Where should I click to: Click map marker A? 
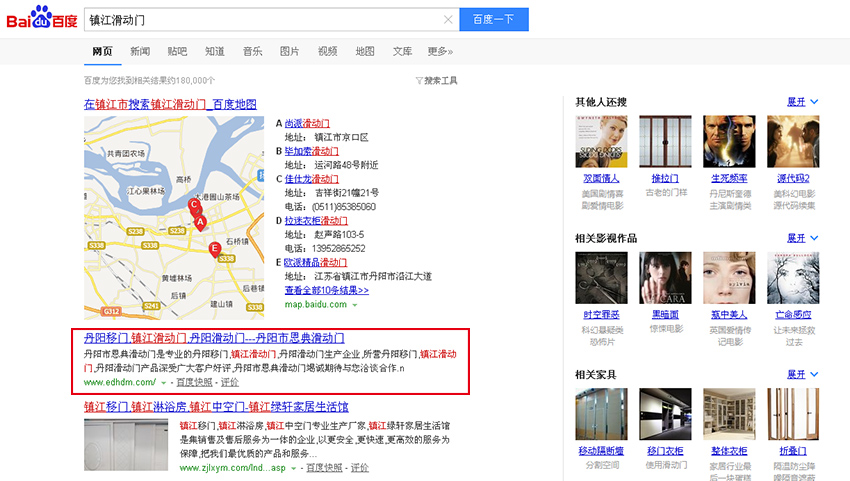(x=201, y=222)
